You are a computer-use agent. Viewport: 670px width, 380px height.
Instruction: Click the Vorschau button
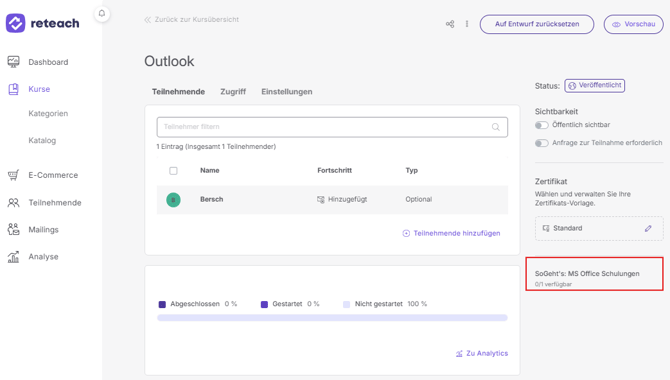[x=633, y=24]
